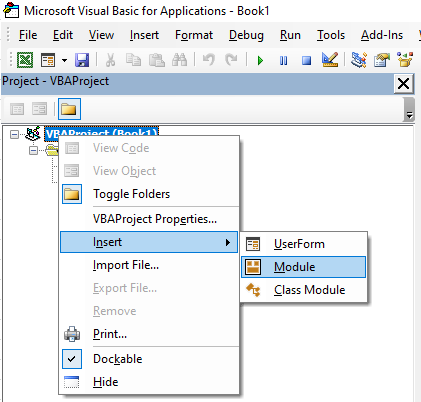Click the Insert UserForm toolbar icon
Viewport: 421px width, 402px height.
(48, 60)
